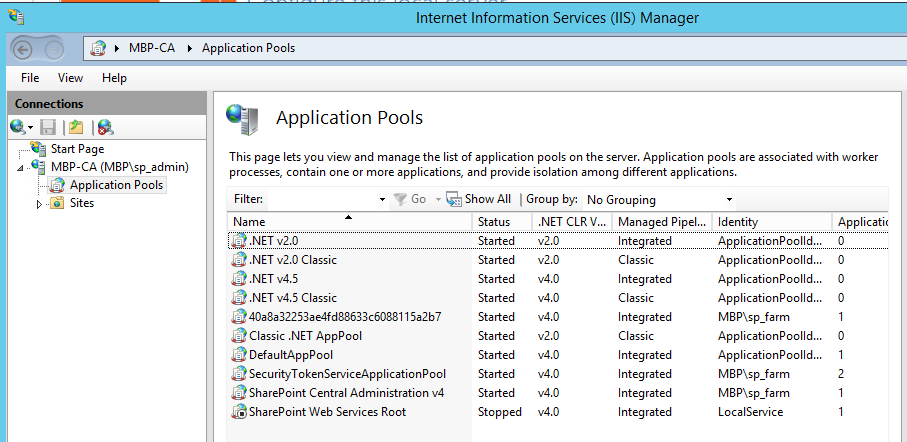Click the Connections panel header

click(106, 104)
